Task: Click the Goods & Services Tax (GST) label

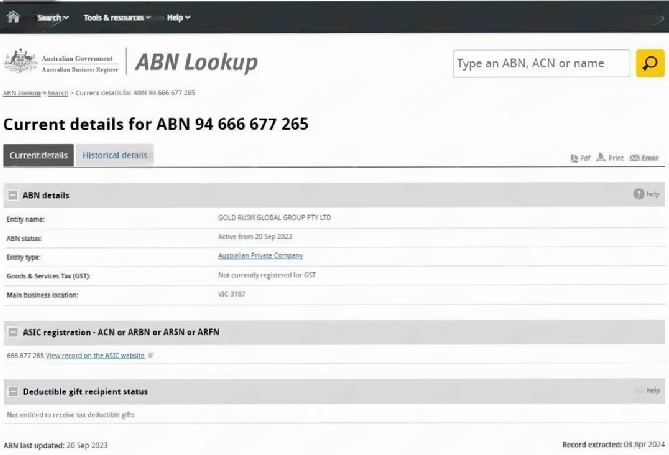Action: [48, 276]
